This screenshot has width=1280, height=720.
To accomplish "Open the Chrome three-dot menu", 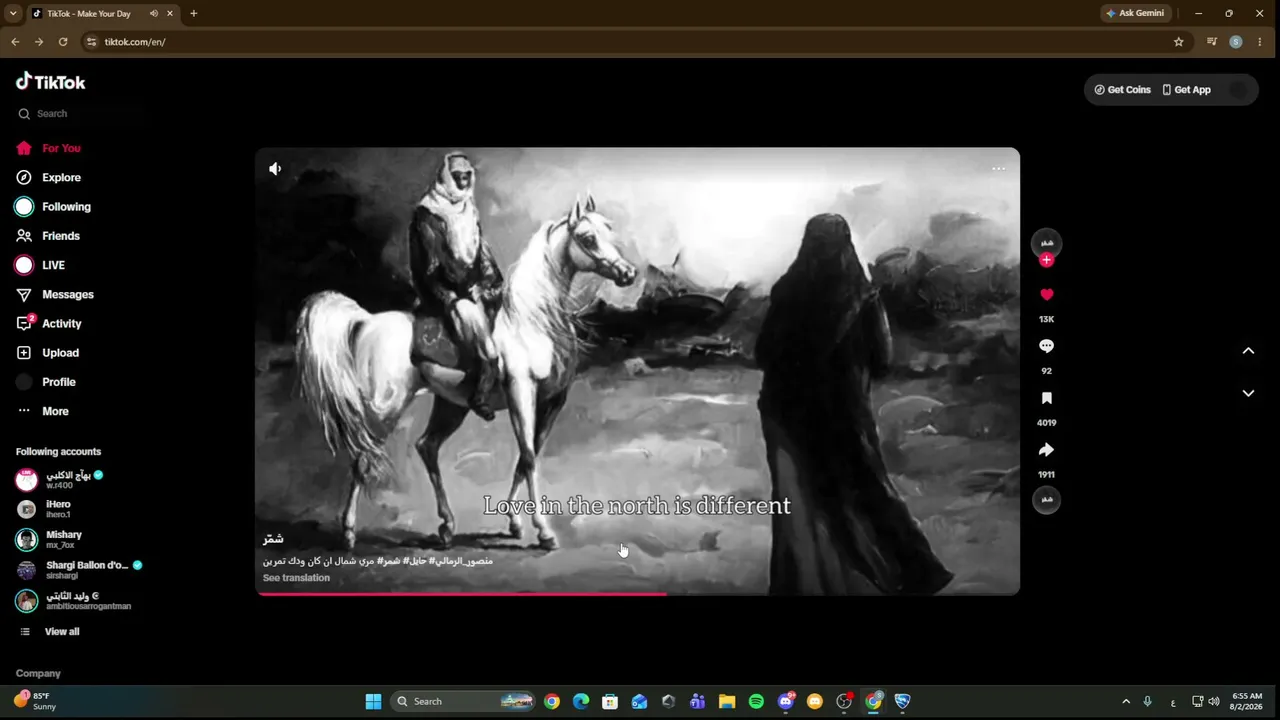I will 1260,42.
